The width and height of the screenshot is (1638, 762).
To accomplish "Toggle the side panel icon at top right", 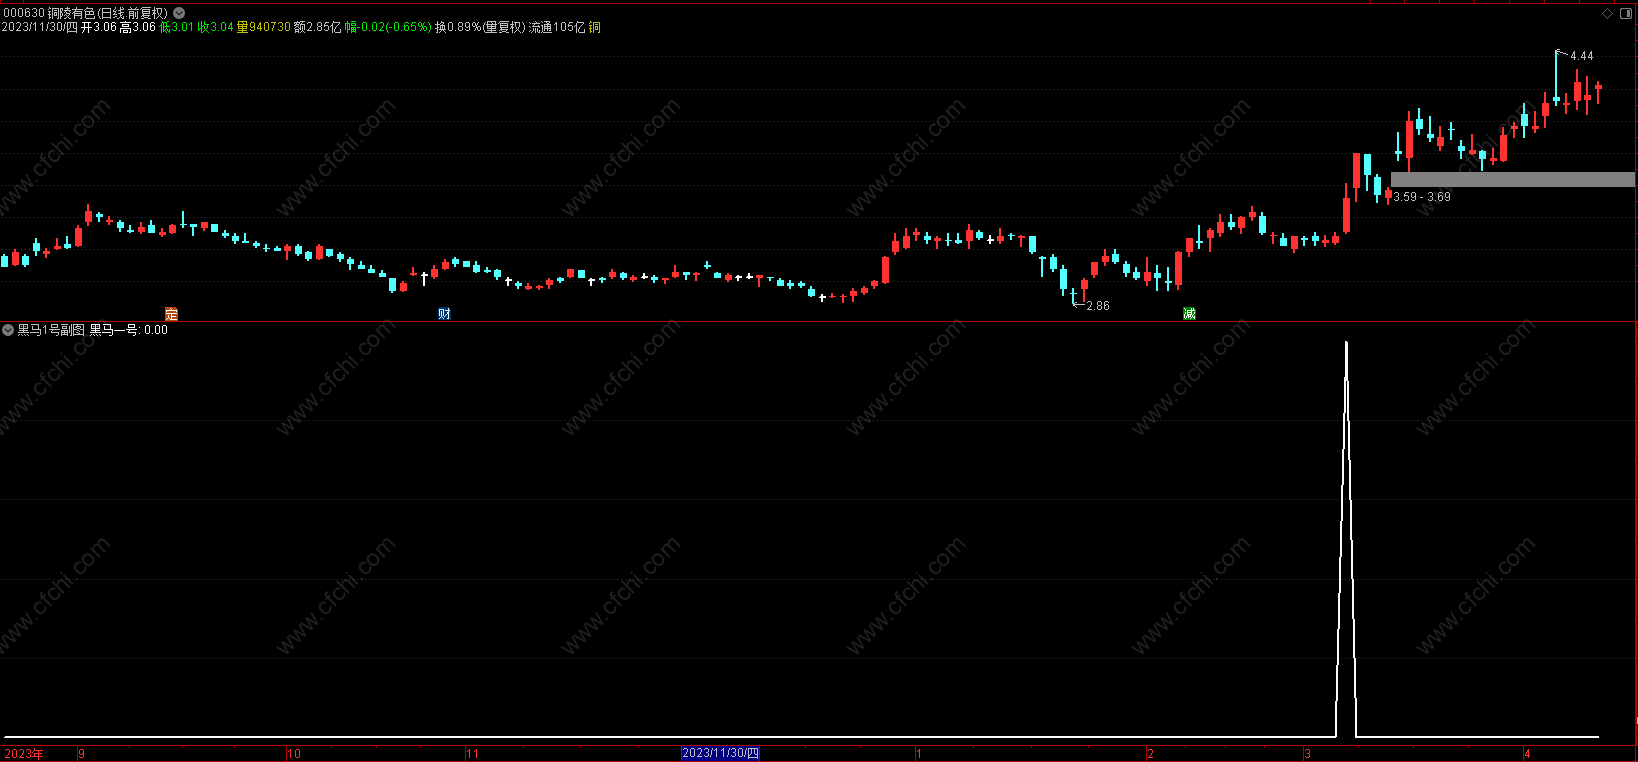I will tap(1626, 13).
